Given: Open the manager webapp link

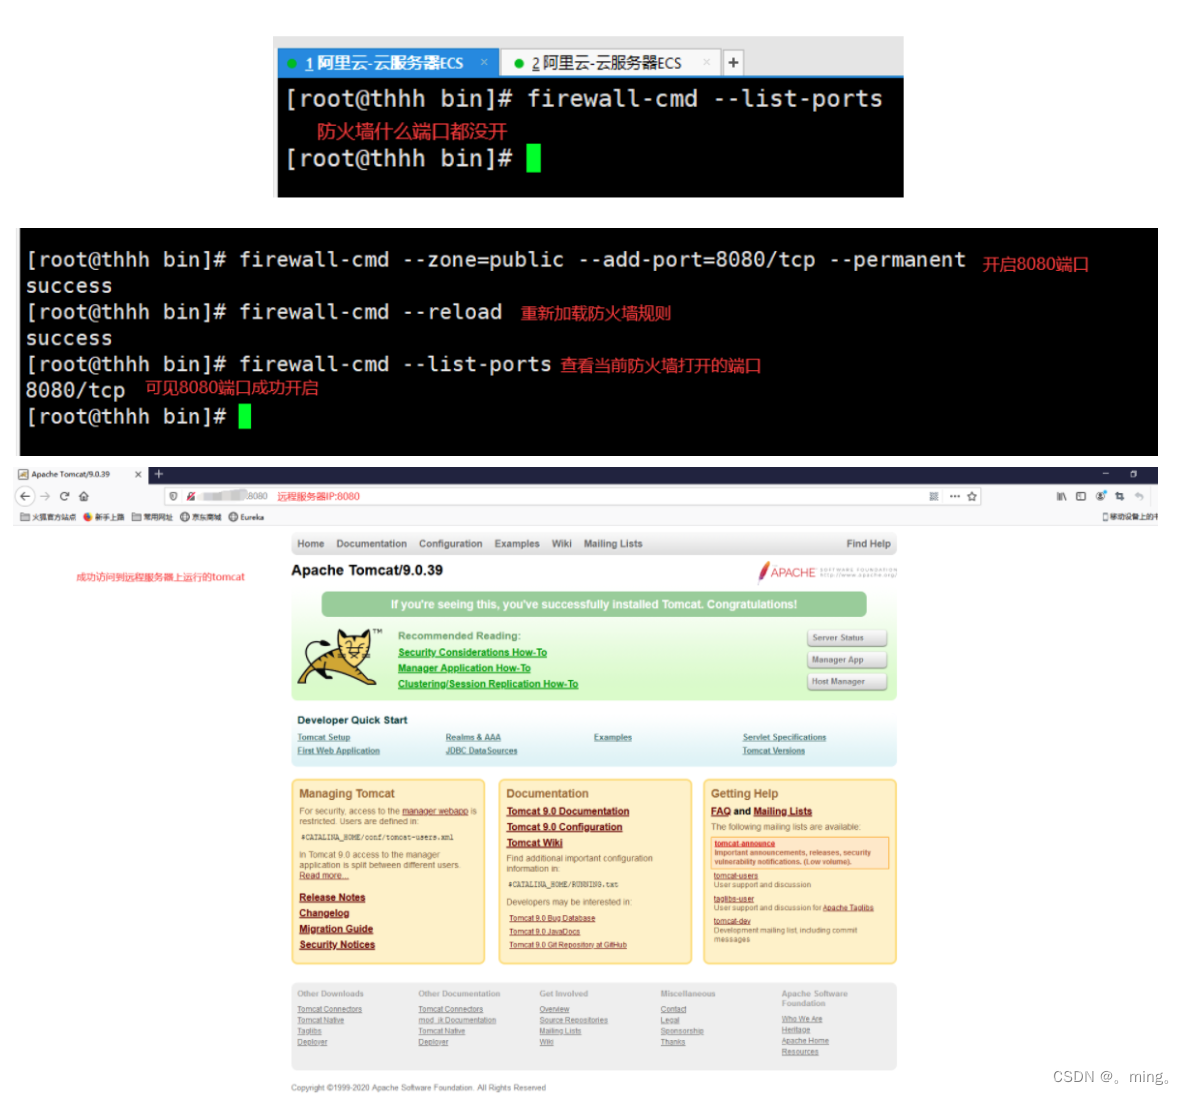Looking at the screenshot, I should click(x=435, y=812).
